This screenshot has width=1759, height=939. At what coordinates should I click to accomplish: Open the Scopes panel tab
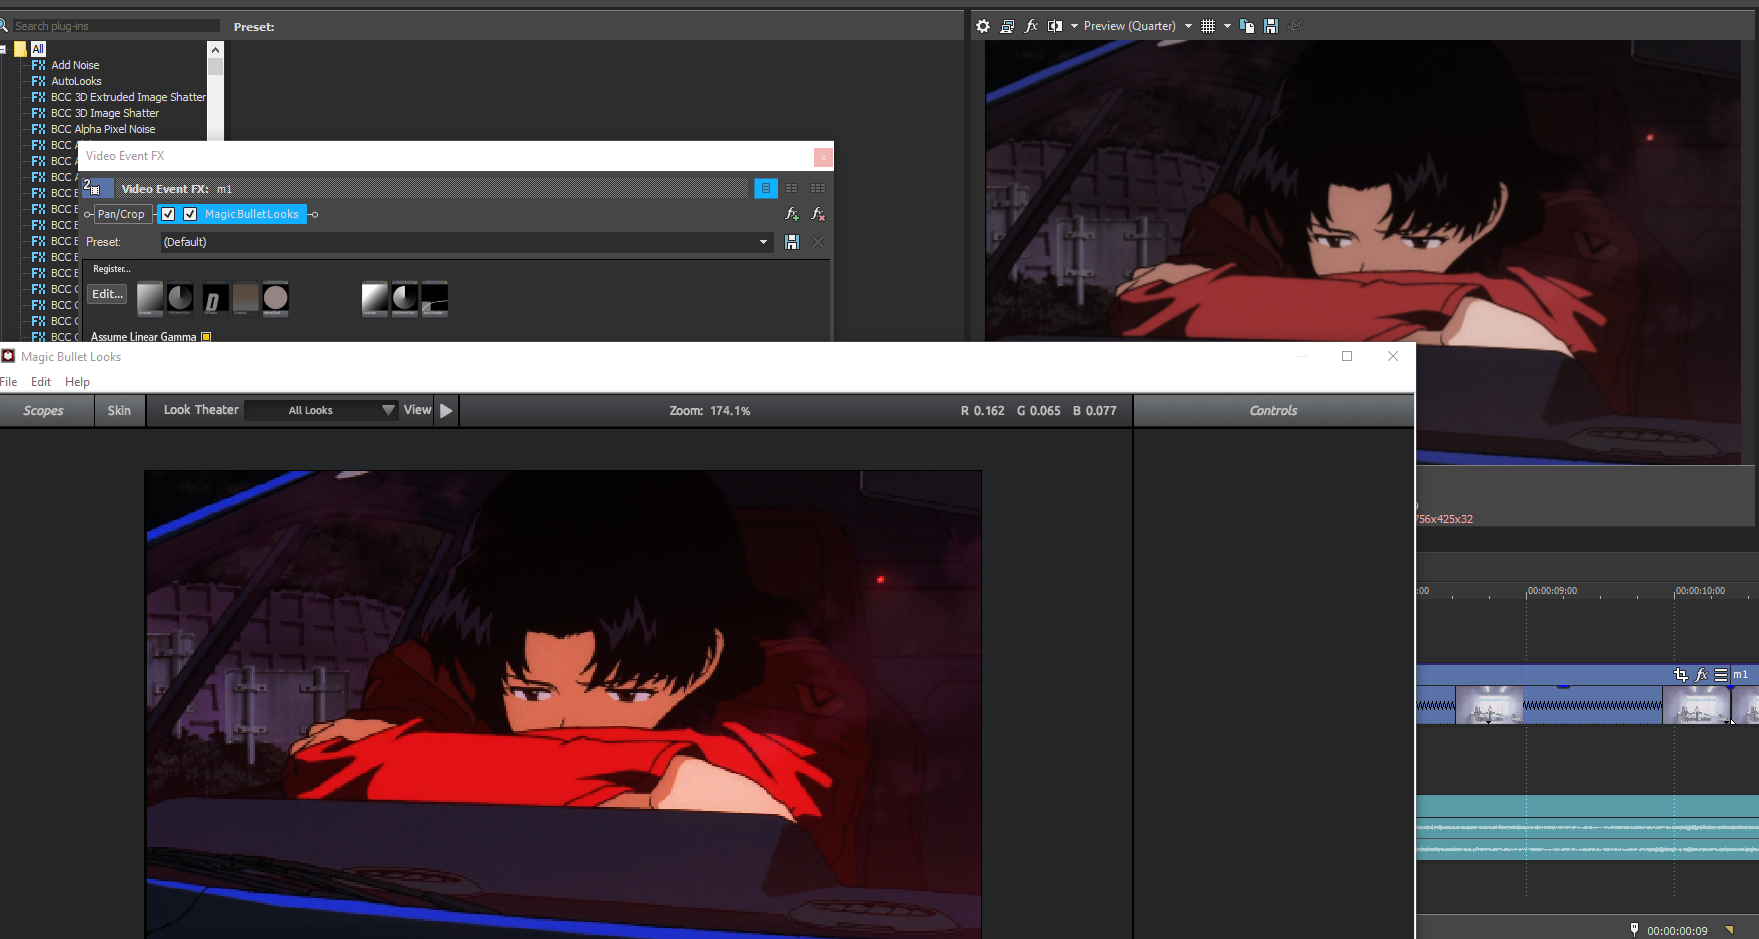44,411
